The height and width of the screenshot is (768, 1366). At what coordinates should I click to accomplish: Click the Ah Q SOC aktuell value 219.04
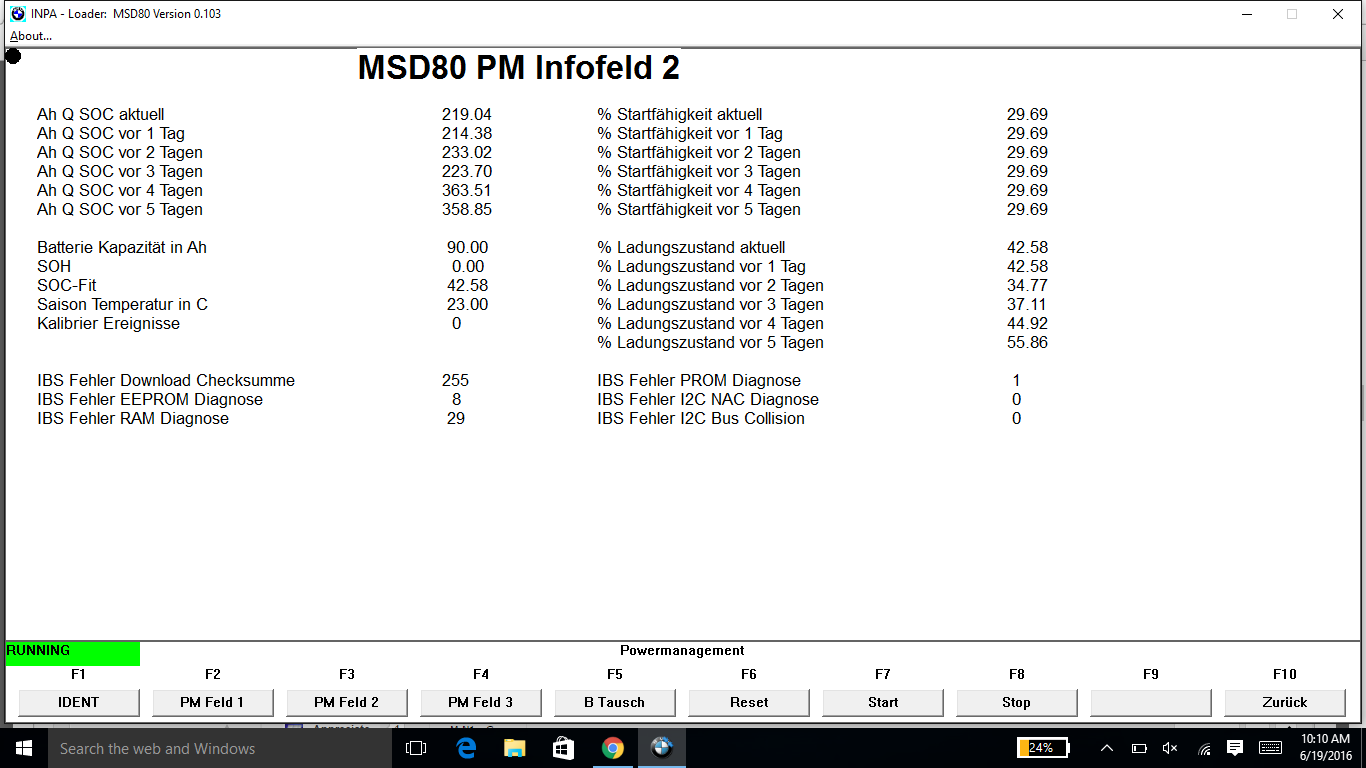pyautogui.click(x=467, y=115)
